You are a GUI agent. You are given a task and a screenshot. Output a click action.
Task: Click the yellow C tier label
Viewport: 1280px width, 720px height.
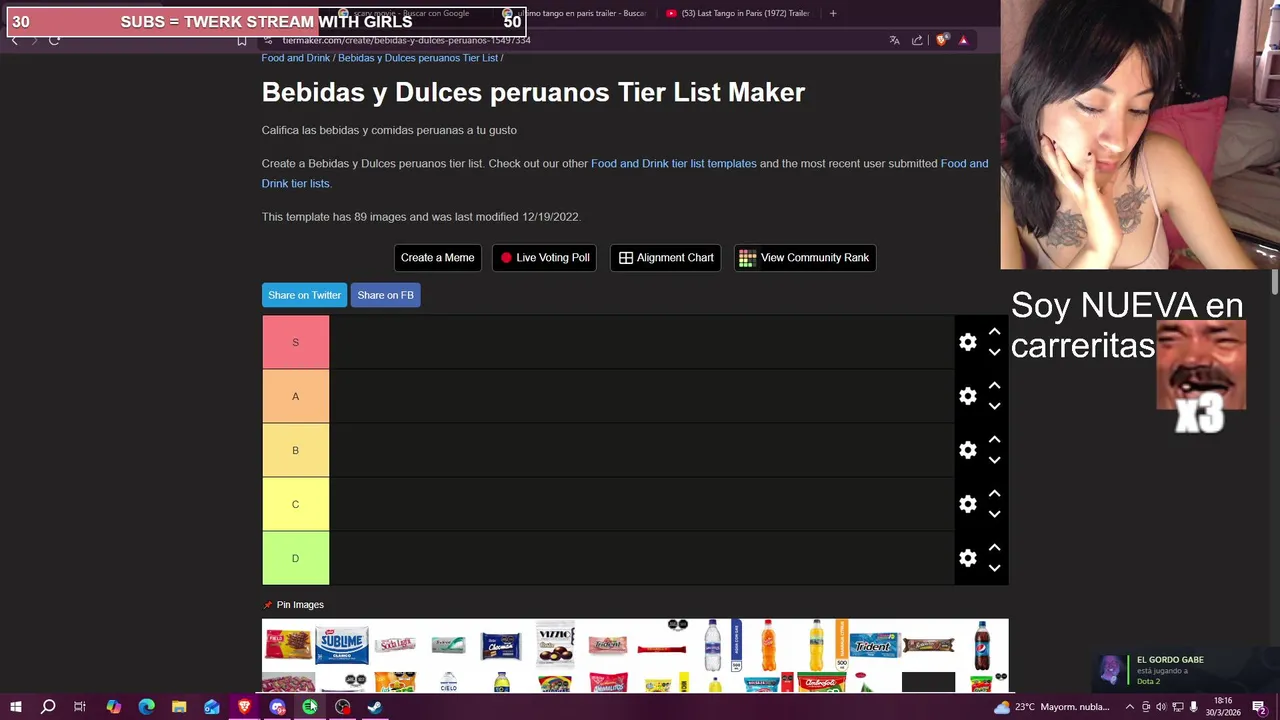click(x=295, y=504)
